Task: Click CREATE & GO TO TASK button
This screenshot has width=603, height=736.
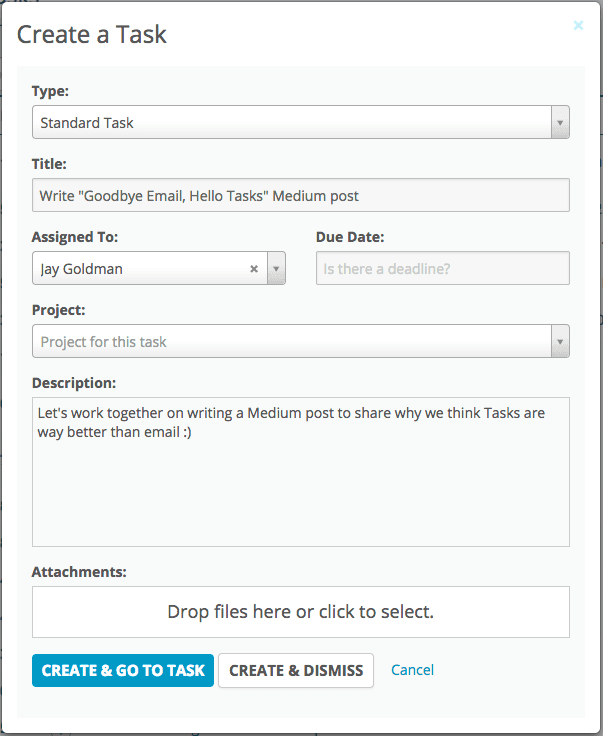Action: click(123, 670)
